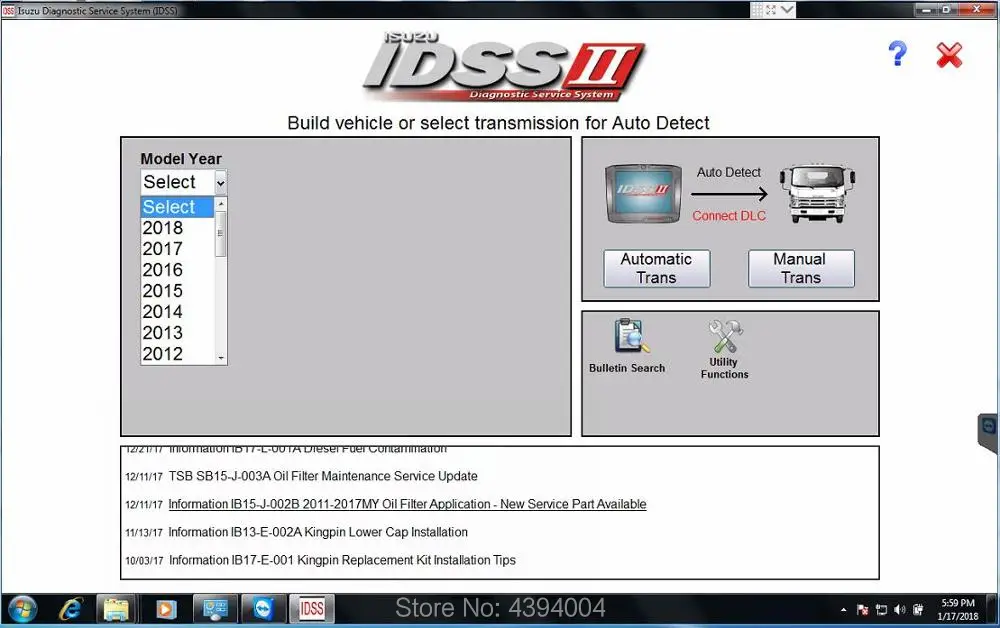Click the IDSS II tablet device image
The height and width of the screenshot is (628, 1000).
point(643,193)
